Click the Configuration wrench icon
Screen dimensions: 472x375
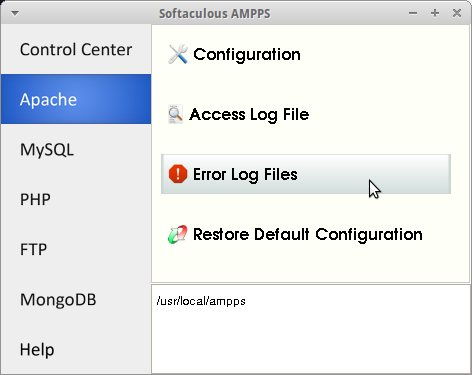pos(178,54)
